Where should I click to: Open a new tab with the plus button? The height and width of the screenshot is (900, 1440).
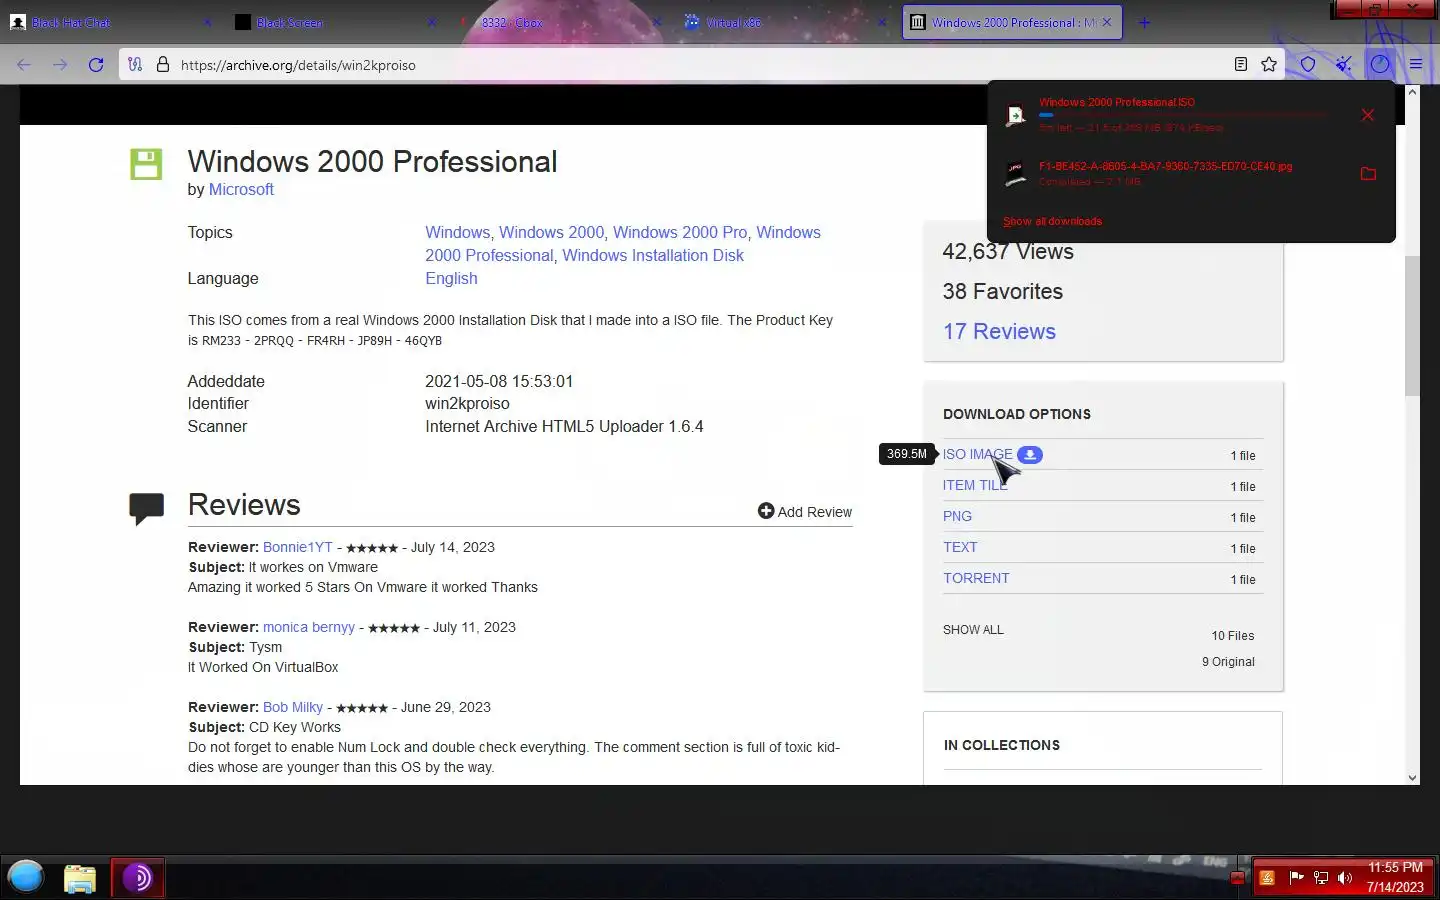pos(1145,22)
